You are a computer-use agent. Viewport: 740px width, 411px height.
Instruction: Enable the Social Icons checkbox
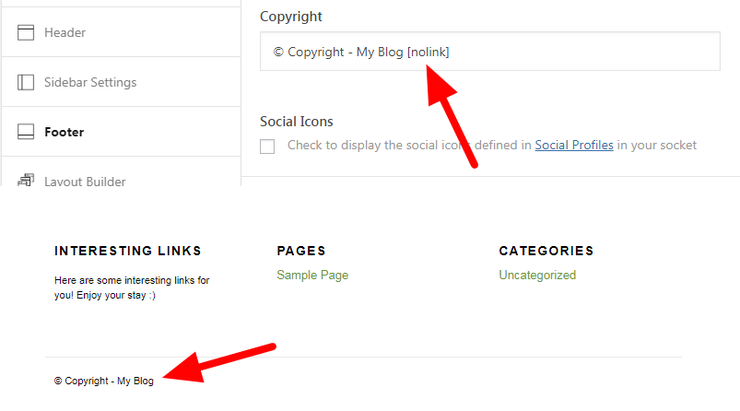point(267,146)
